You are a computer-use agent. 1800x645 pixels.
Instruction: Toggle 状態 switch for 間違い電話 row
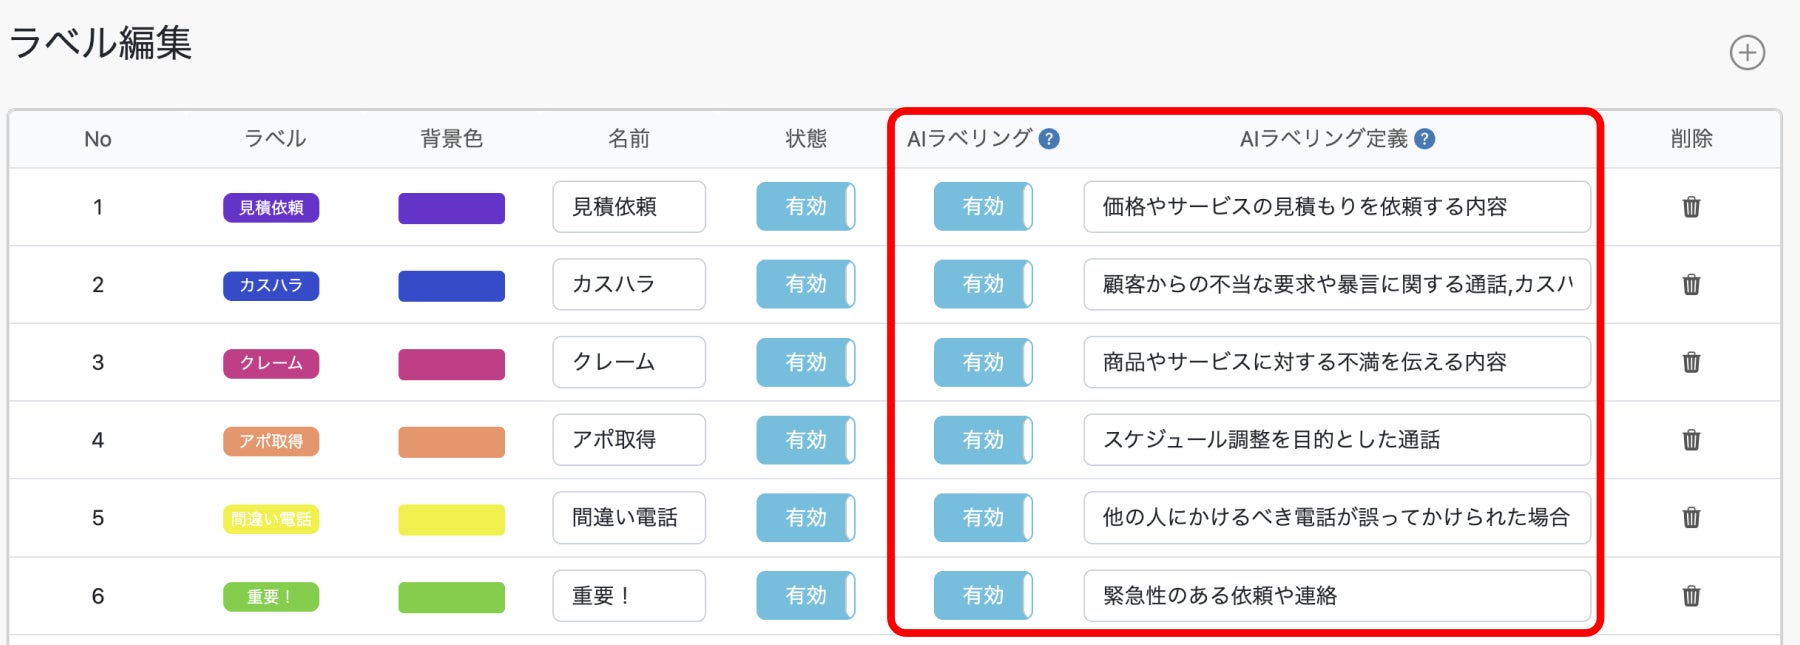(805, 518)
